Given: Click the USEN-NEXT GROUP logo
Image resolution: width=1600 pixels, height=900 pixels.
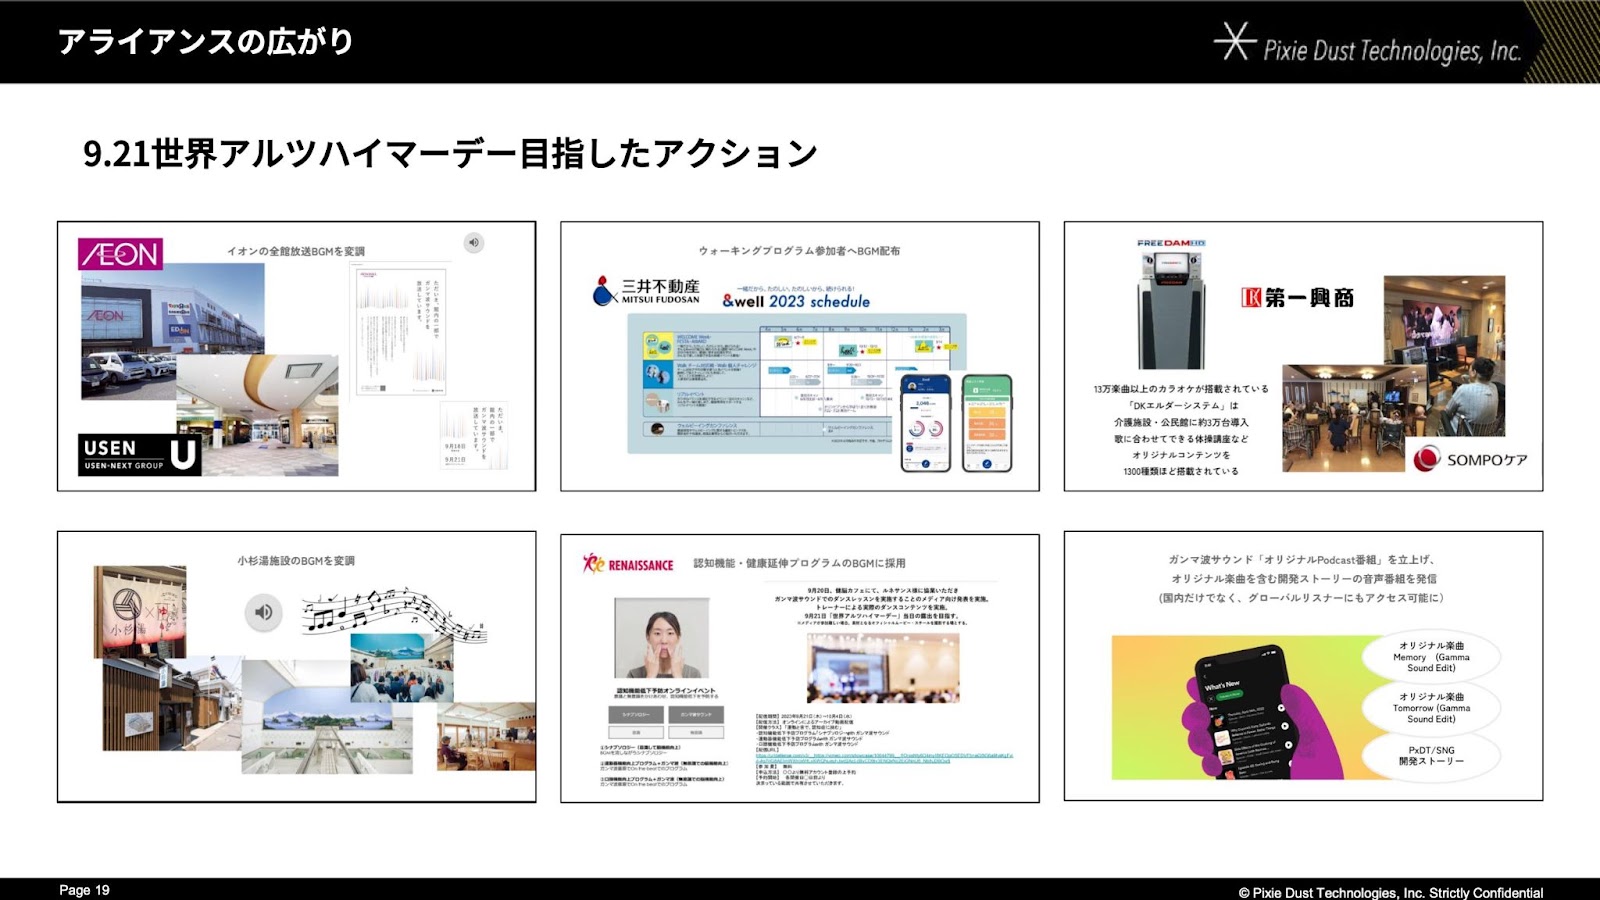Looking at the screenshot, I should pos(140,454).
